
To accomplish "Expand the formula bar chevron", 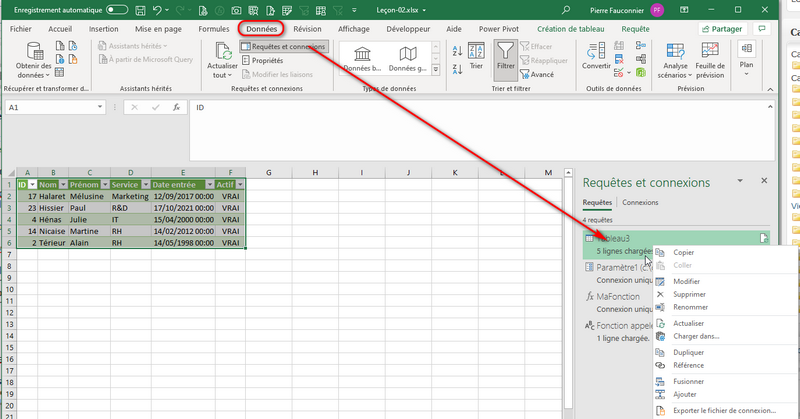I will coord(769,107).
